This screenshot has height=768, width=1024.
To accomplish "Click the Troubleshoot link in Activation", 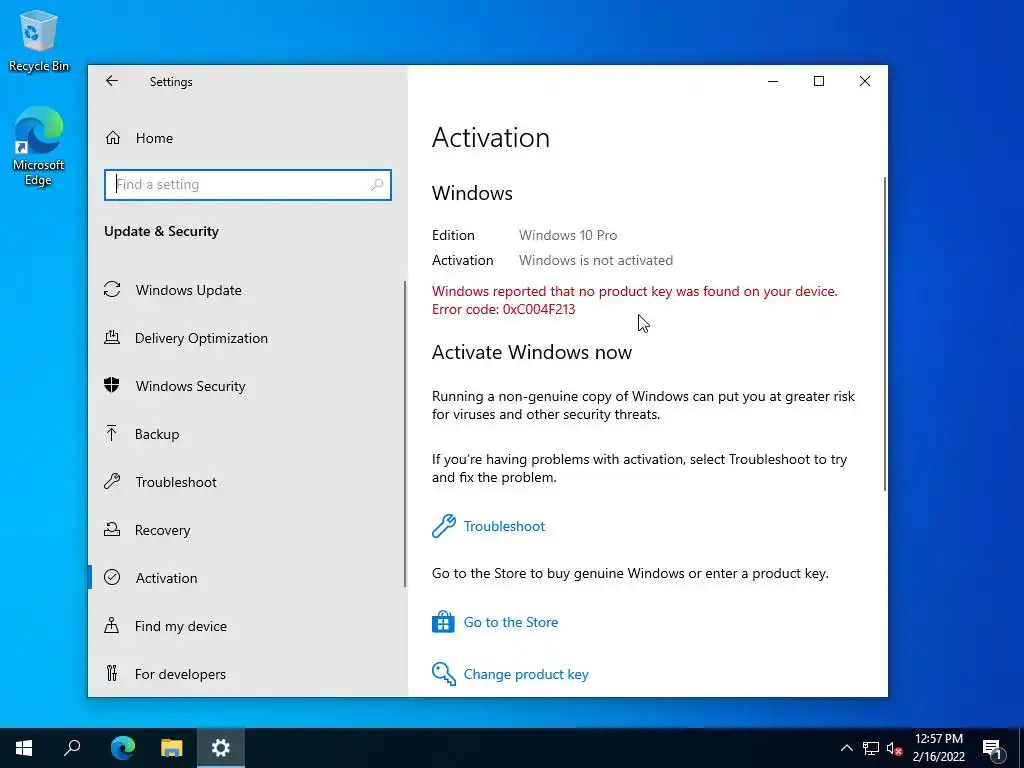I will (504, 526).
